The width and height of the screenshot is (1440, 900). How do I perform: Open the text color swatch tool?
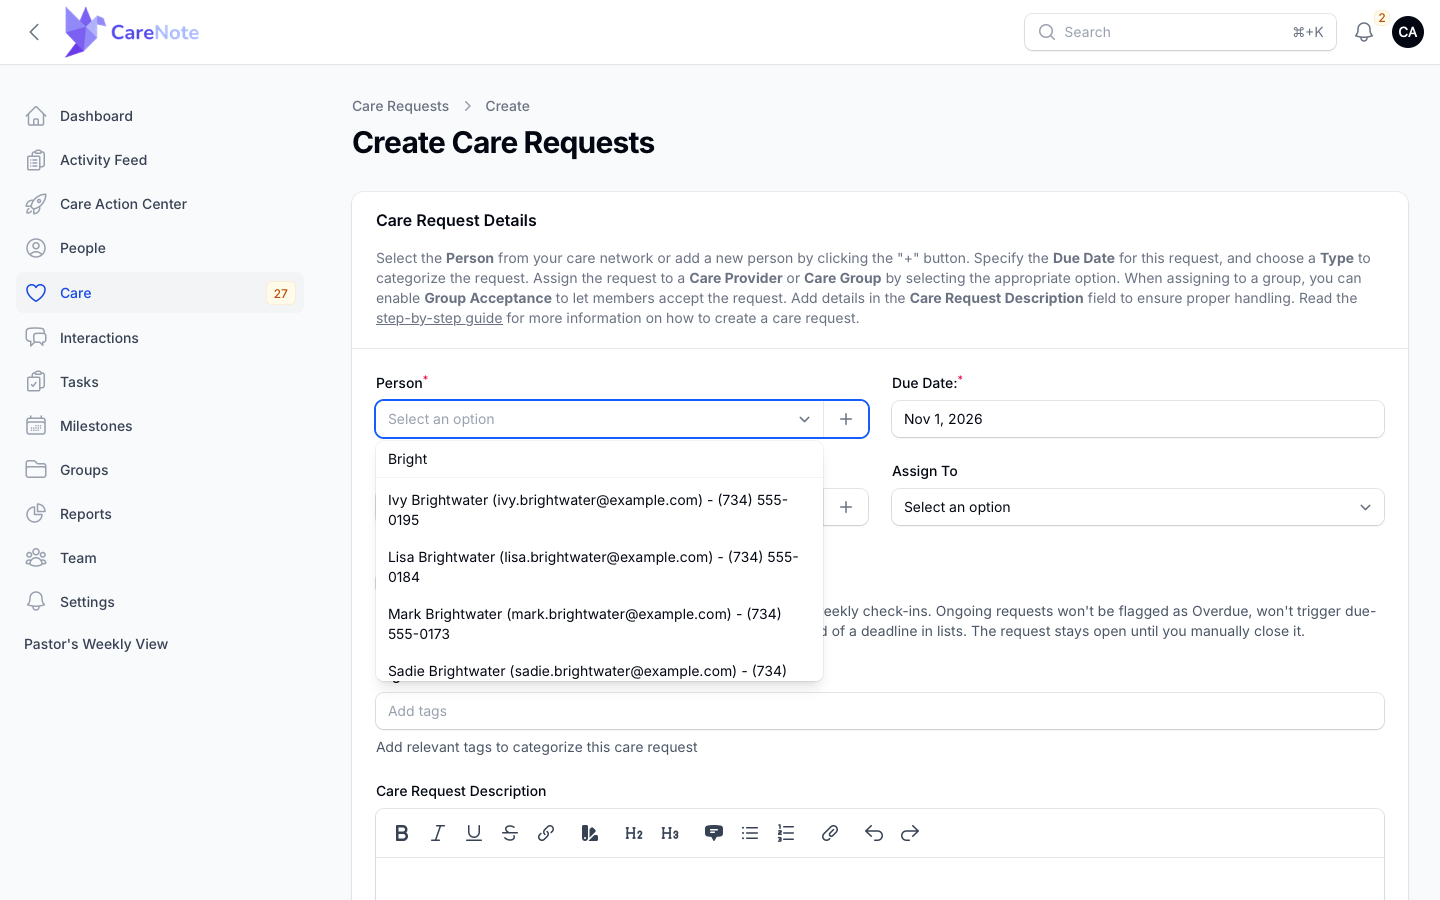[x=590, y=833]
